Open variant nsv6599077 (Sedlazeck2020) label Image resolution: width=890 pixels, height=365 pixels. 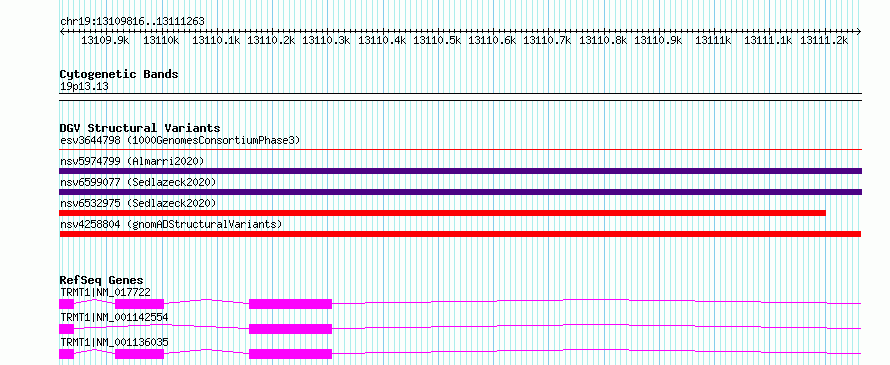138,182
